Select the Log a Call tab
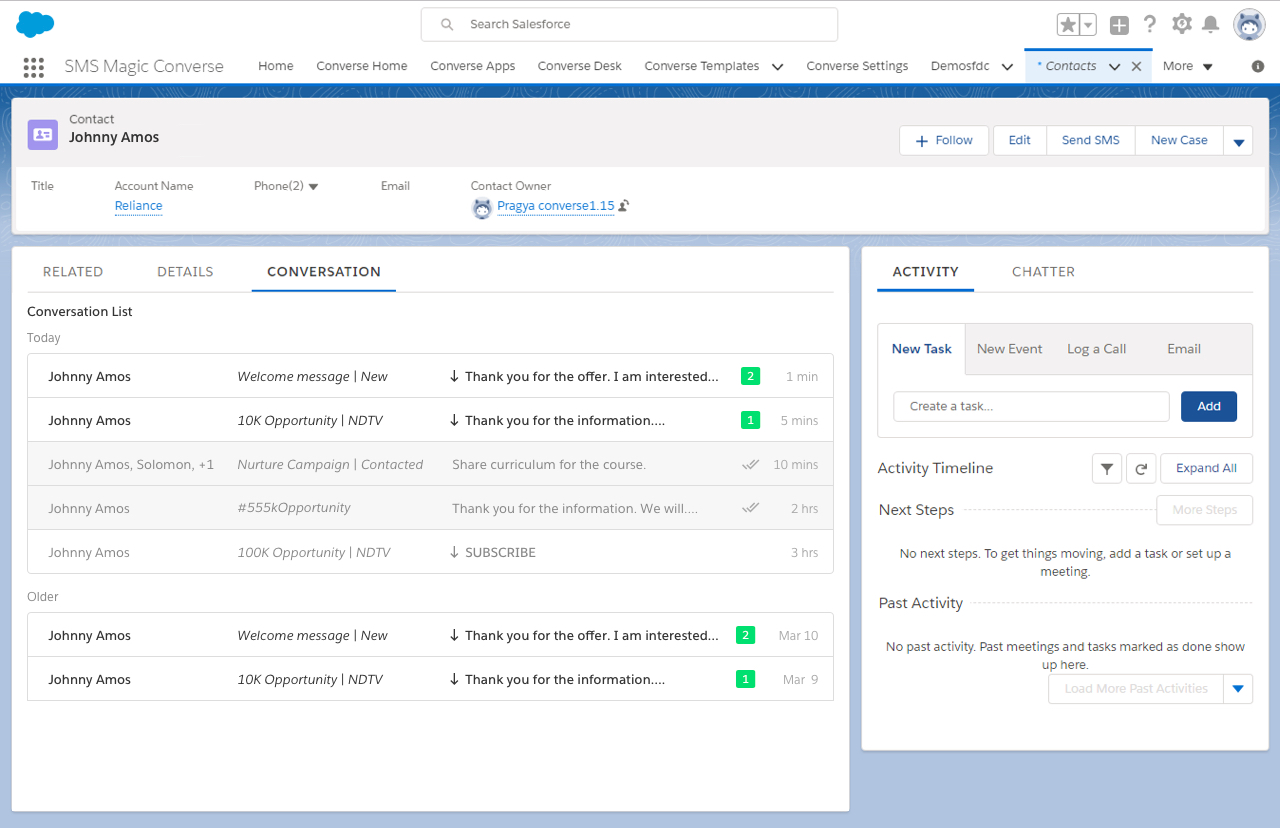The height and width of the screenshot is (828, 1280). tap(1097, 349)
